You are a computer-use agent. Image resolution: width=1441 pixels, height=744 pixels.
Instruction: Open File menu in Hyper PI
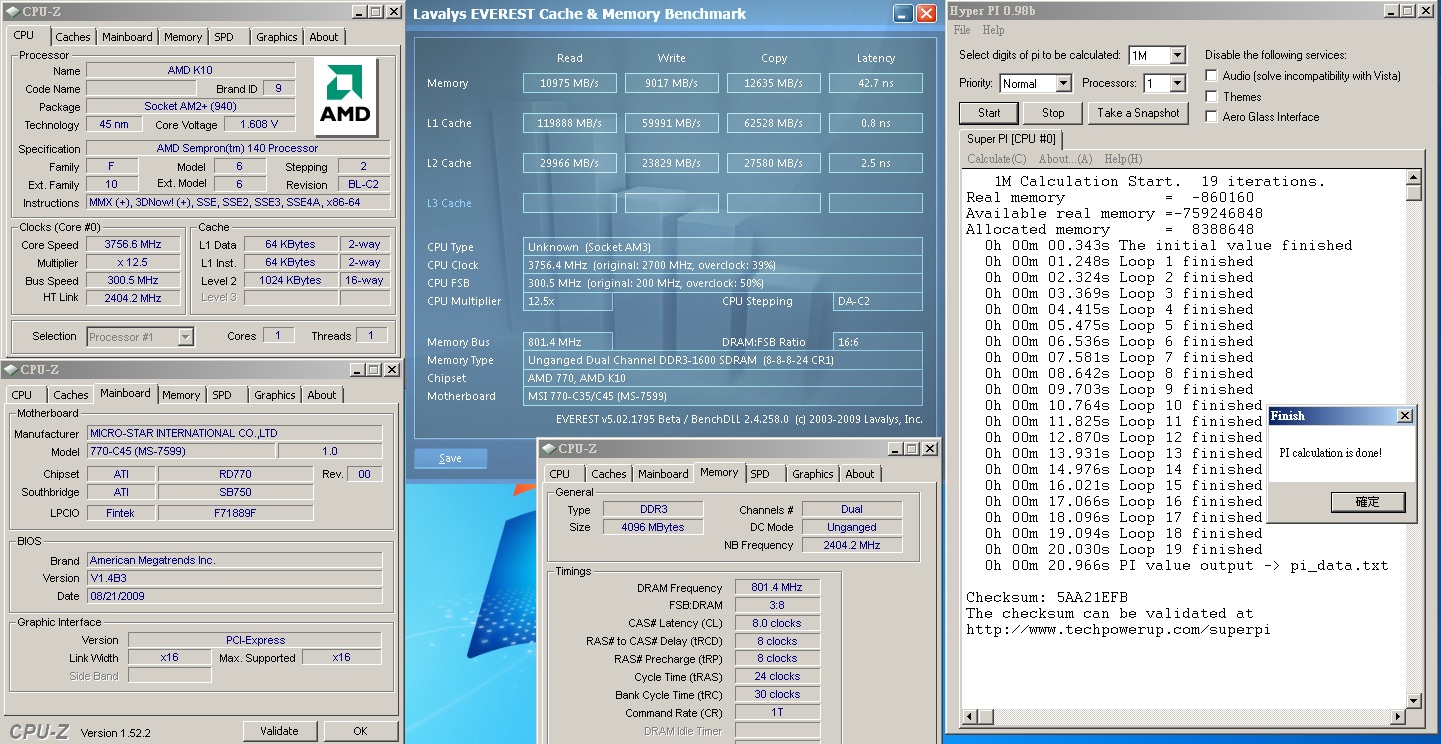(962, 30)
